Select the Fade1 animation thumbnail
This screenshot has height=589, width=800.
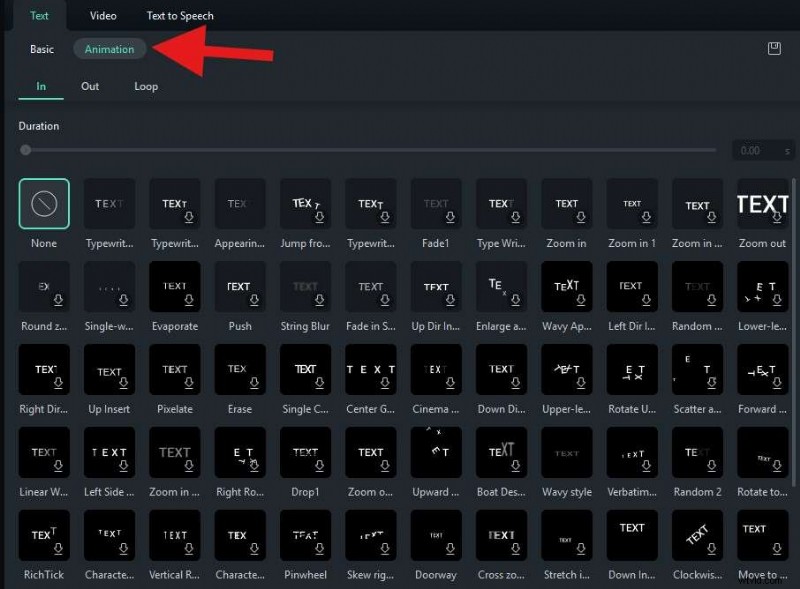click(x=436, y=204)
